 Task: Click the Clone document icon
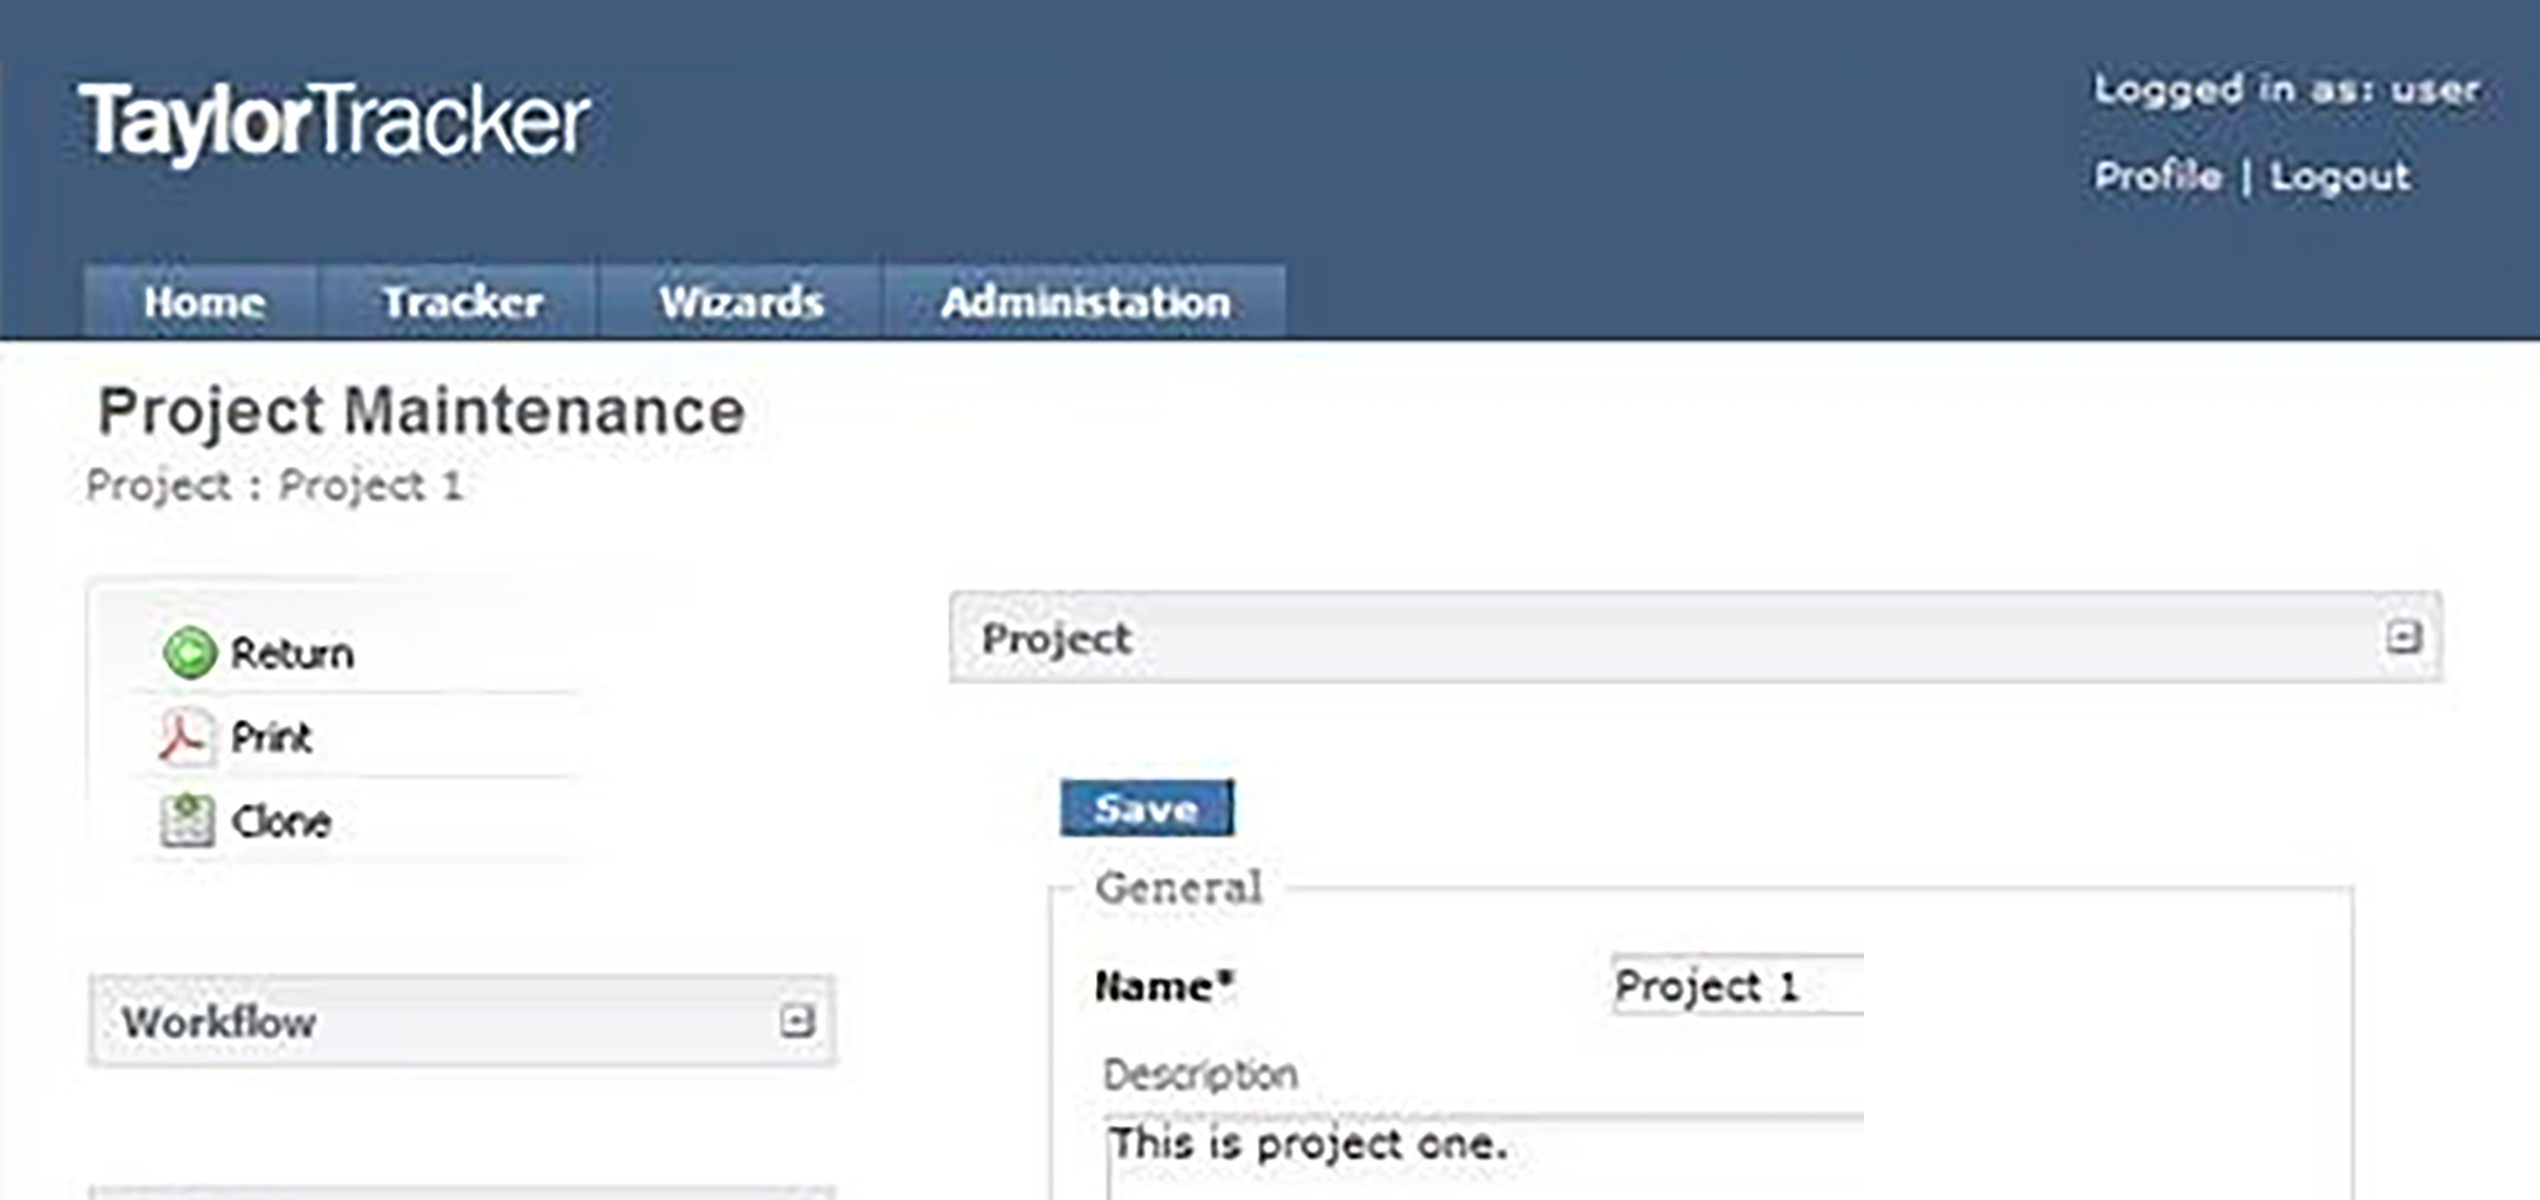(187, 821)
